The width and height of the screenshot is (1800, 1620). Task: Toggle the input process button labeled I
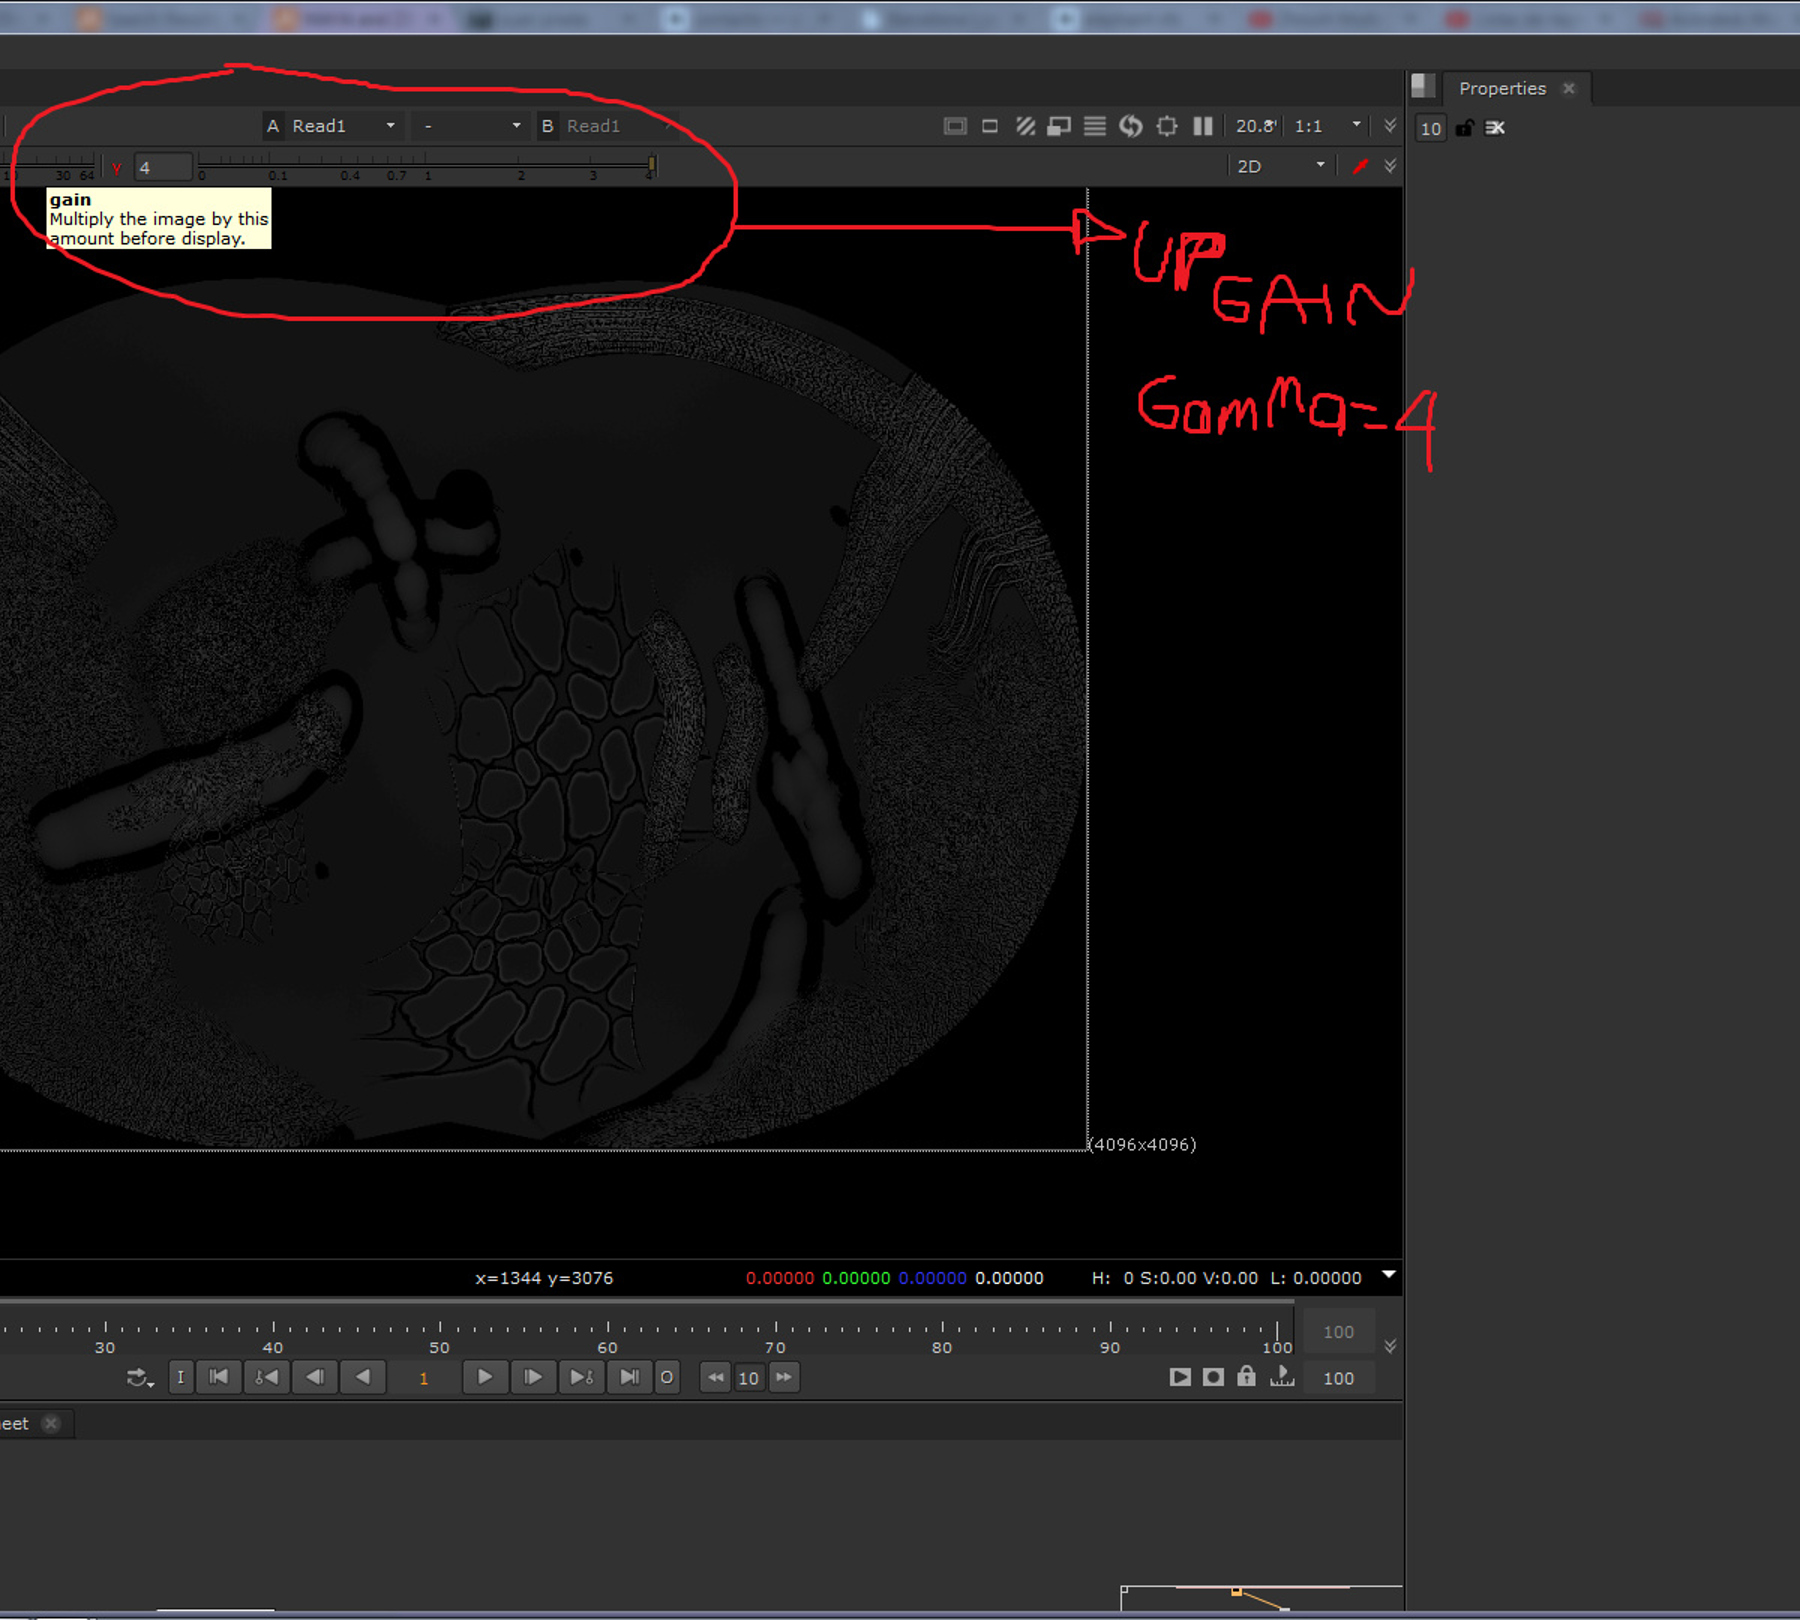tap(181, 1378)
